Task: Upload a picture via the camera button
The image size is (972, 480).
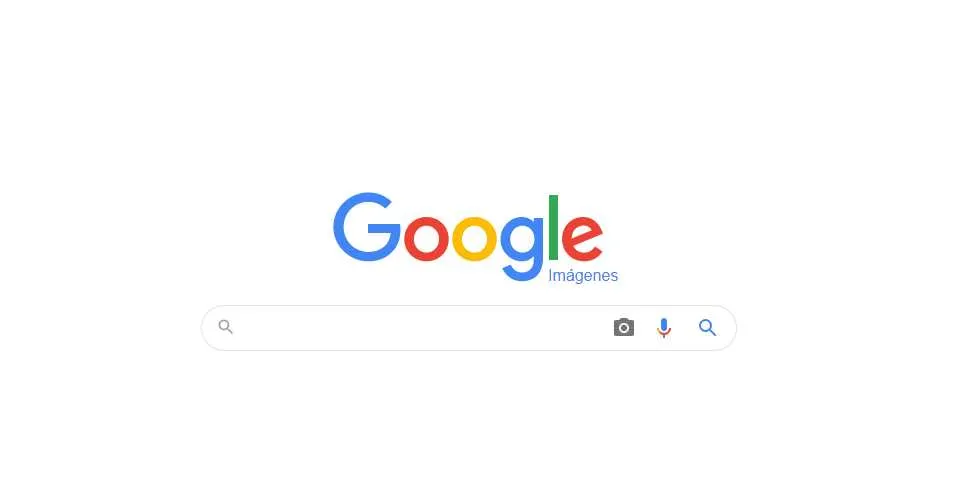Action: click(624, 327)
